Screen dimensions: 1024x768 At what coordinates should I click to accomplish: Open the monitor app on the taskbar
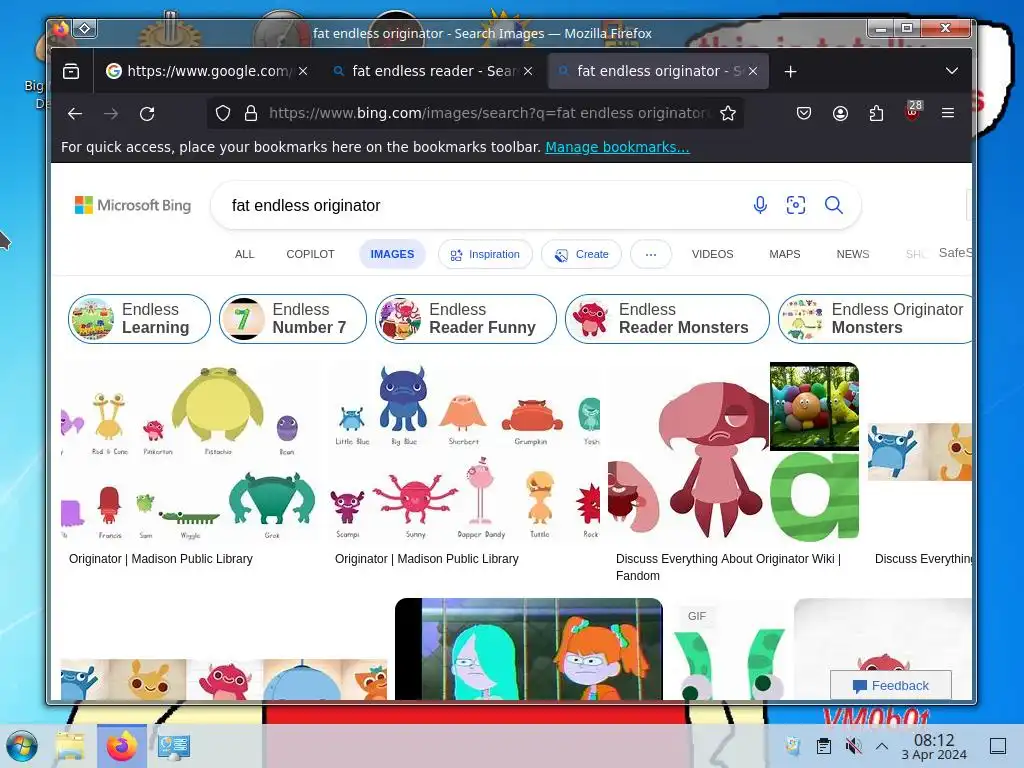(174, 746)
